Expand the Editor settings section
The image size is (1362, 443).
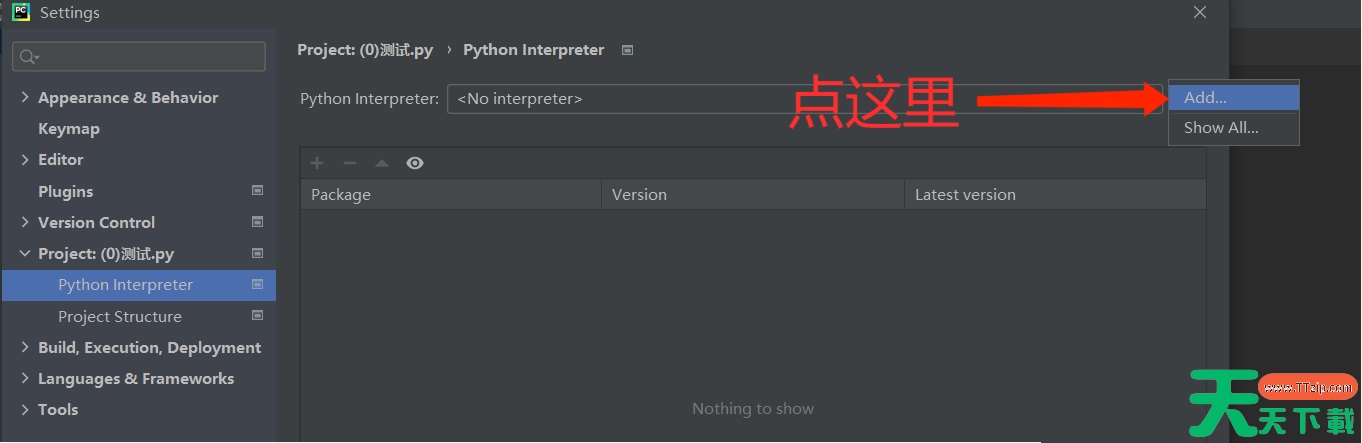tap(25, 160)
